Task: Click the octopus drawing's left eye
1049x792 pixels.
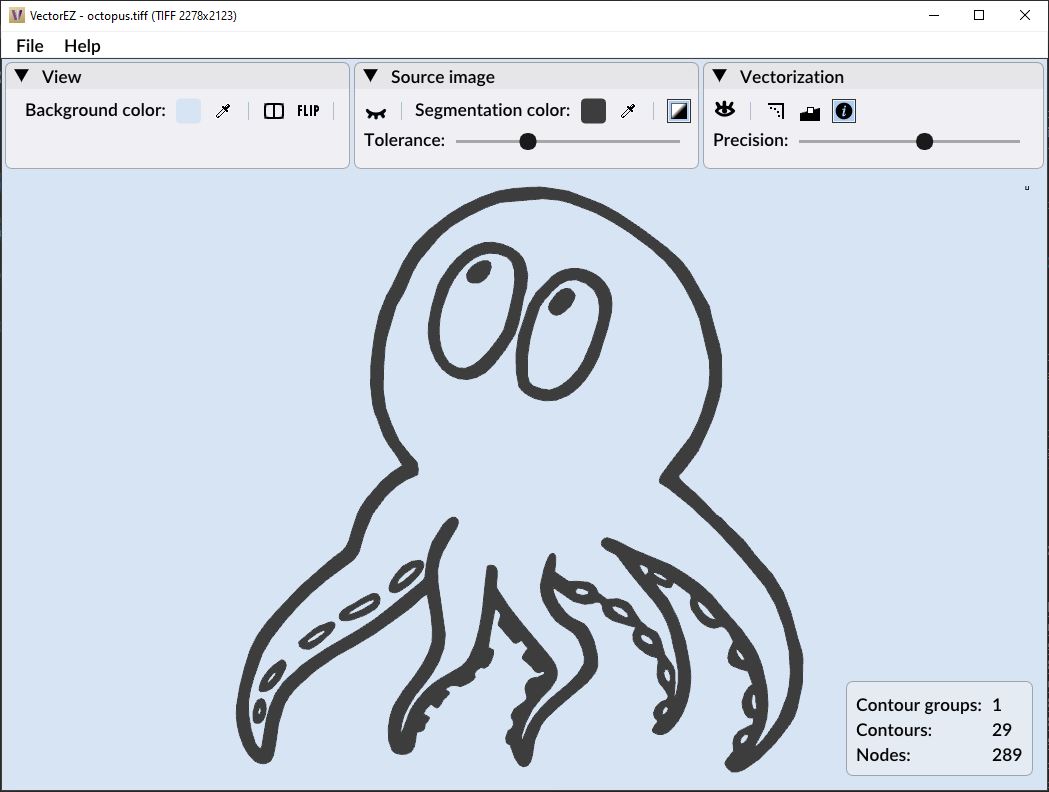Action: pos(478,310)
